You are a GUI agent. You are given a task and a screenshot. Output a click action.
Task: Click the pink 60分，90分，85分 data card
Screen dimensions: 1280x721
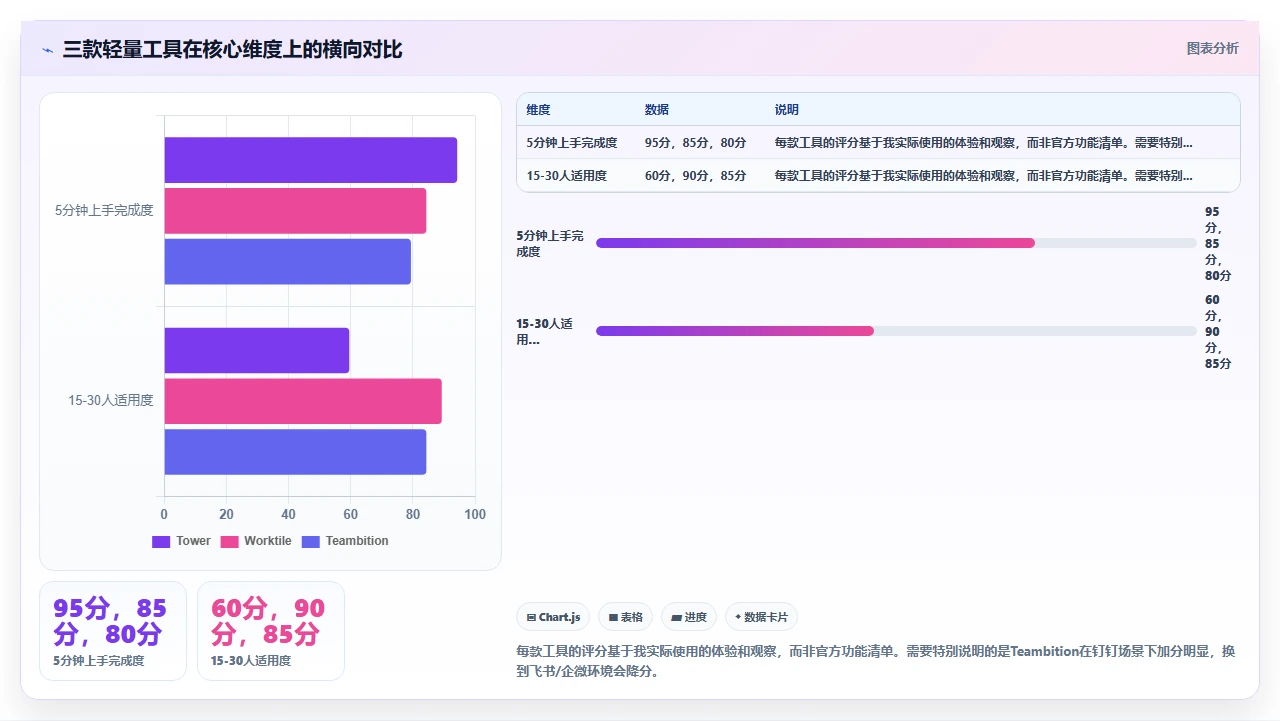(271, 631)
